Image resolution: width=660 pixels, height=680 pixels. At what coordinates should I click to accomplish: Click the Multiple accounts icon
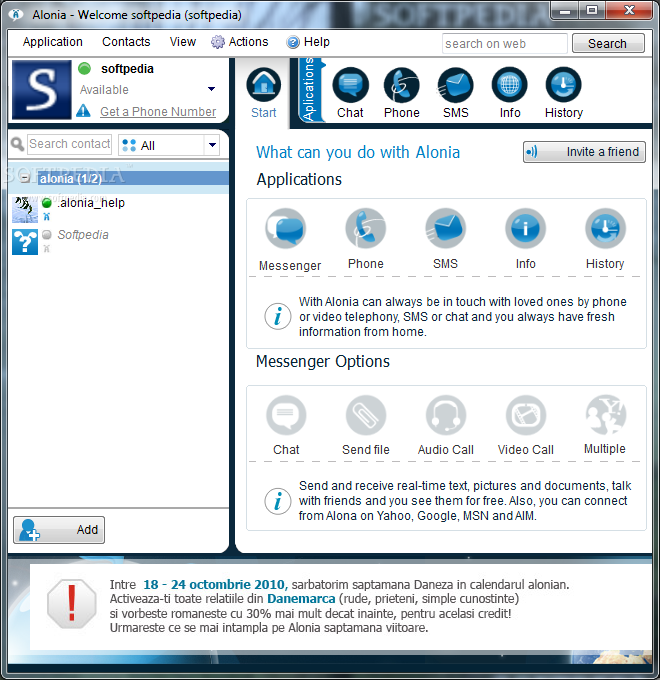coord(605,415)
